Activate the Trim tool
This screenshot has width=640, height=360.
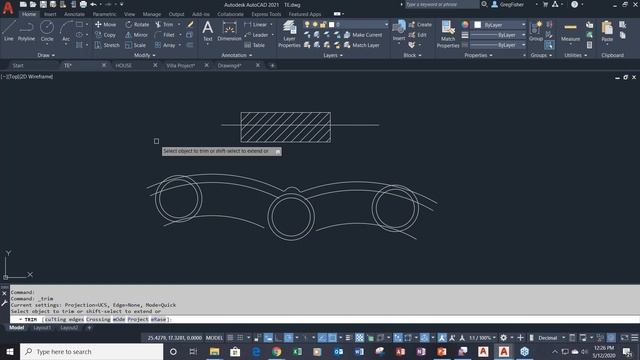tap(164, 24)
